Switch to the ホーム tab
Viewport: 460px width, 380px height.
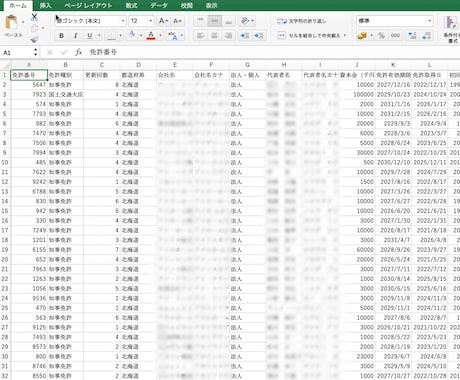click(18, 5)
